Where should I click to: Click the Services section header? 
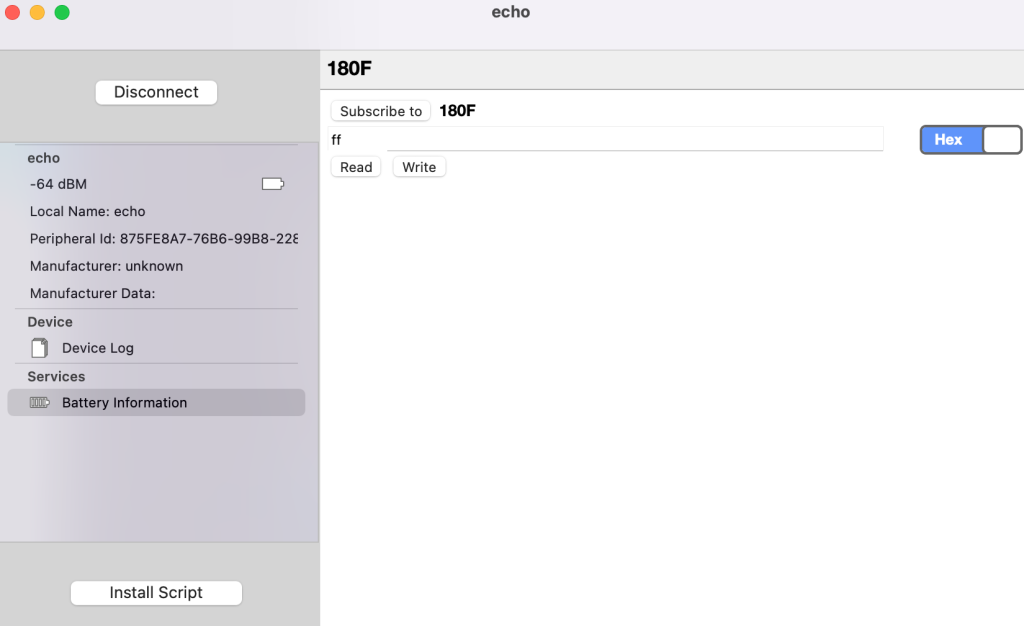56,377
